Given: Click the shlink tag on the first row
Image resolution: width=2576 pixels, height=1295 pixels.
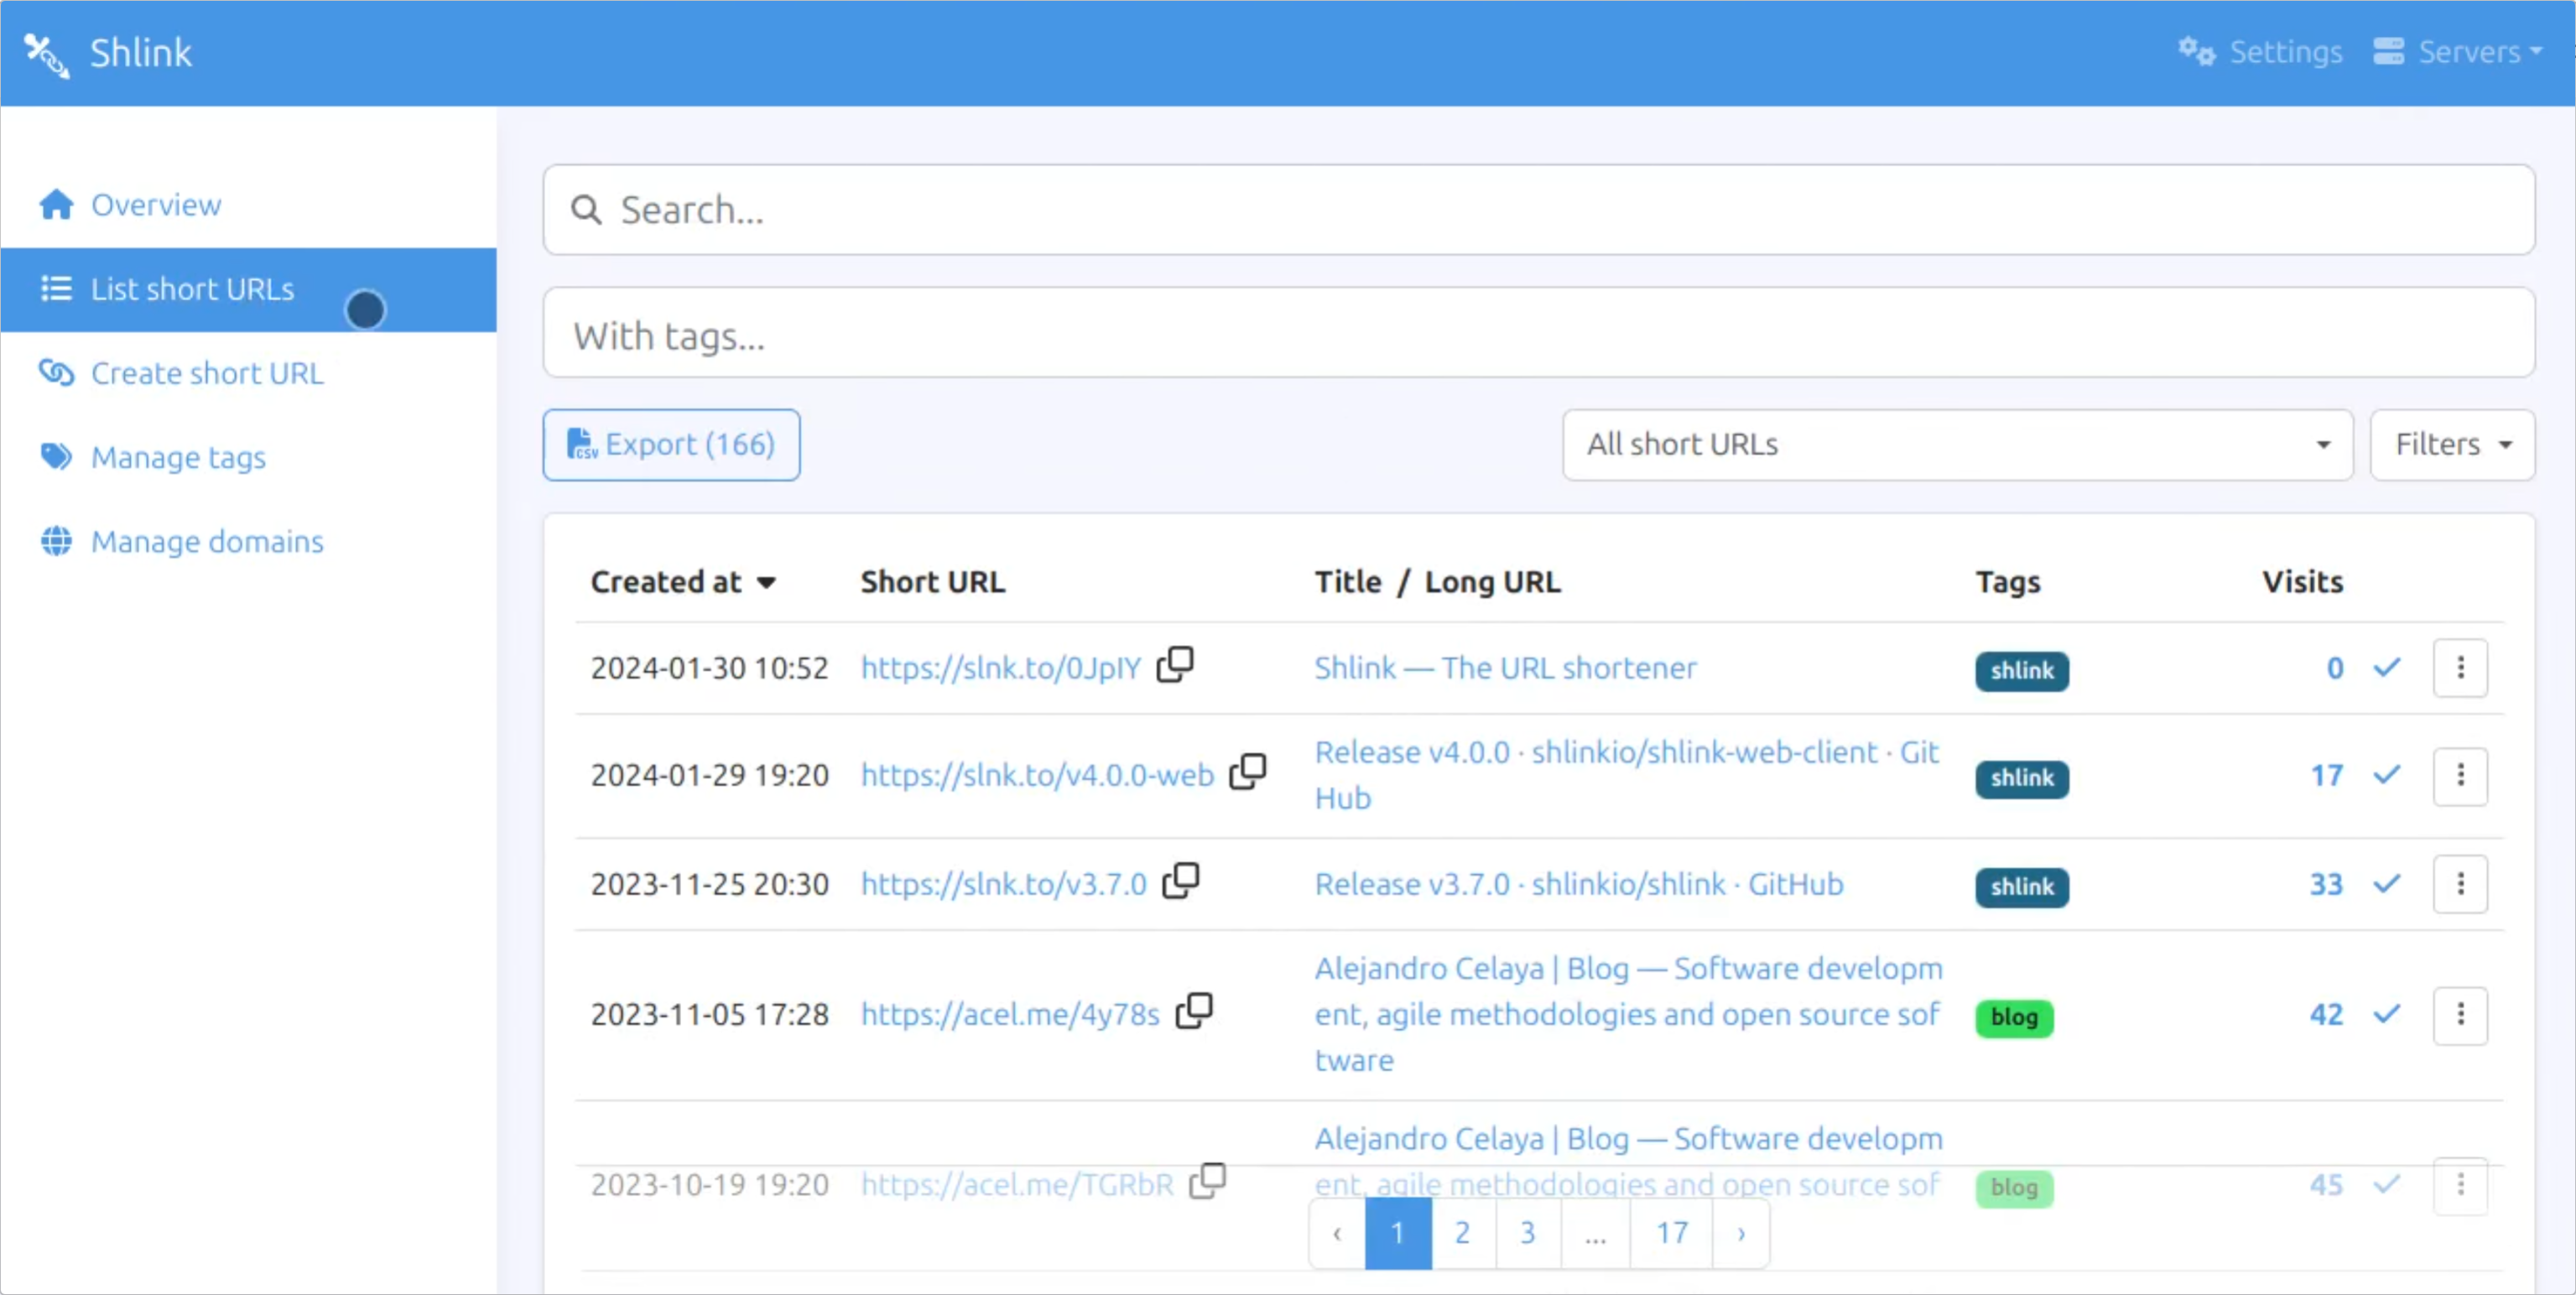Looking at the screenshot, I should (2021, 671).
